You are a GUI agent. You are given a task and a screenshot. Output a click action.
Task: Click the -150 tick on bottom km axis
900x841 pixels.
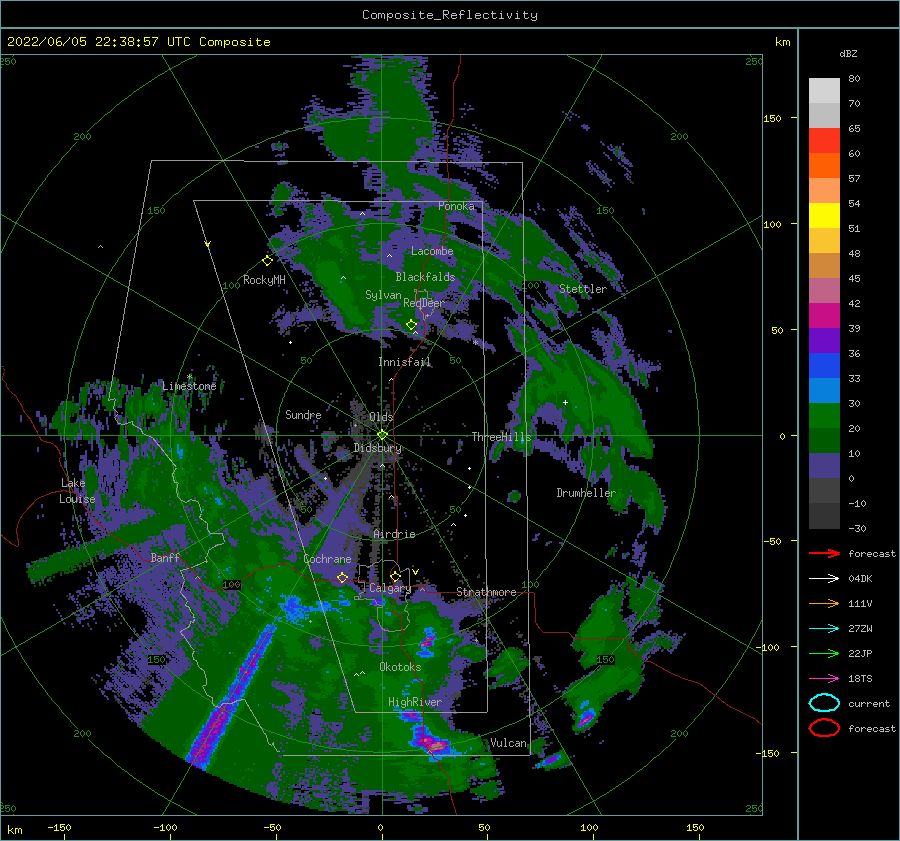point(59,827)
